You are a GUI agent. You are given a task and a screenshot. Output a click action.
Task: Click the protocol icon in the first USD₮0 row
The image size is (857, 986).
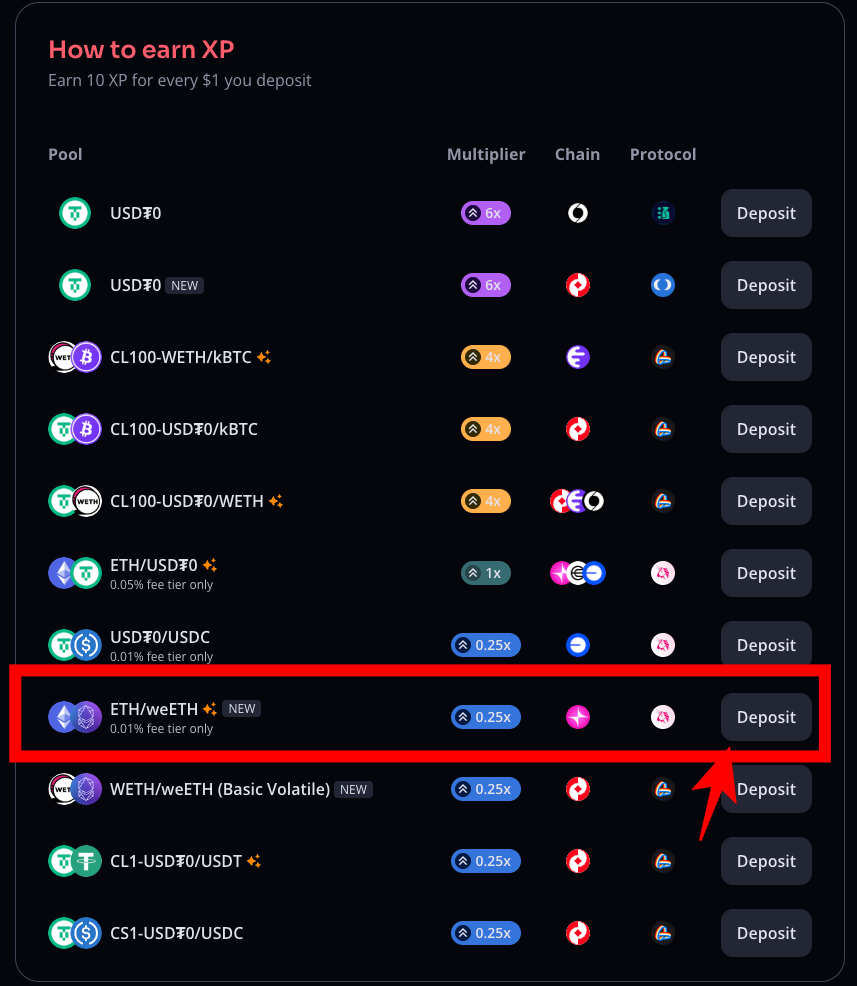(663, 213)
